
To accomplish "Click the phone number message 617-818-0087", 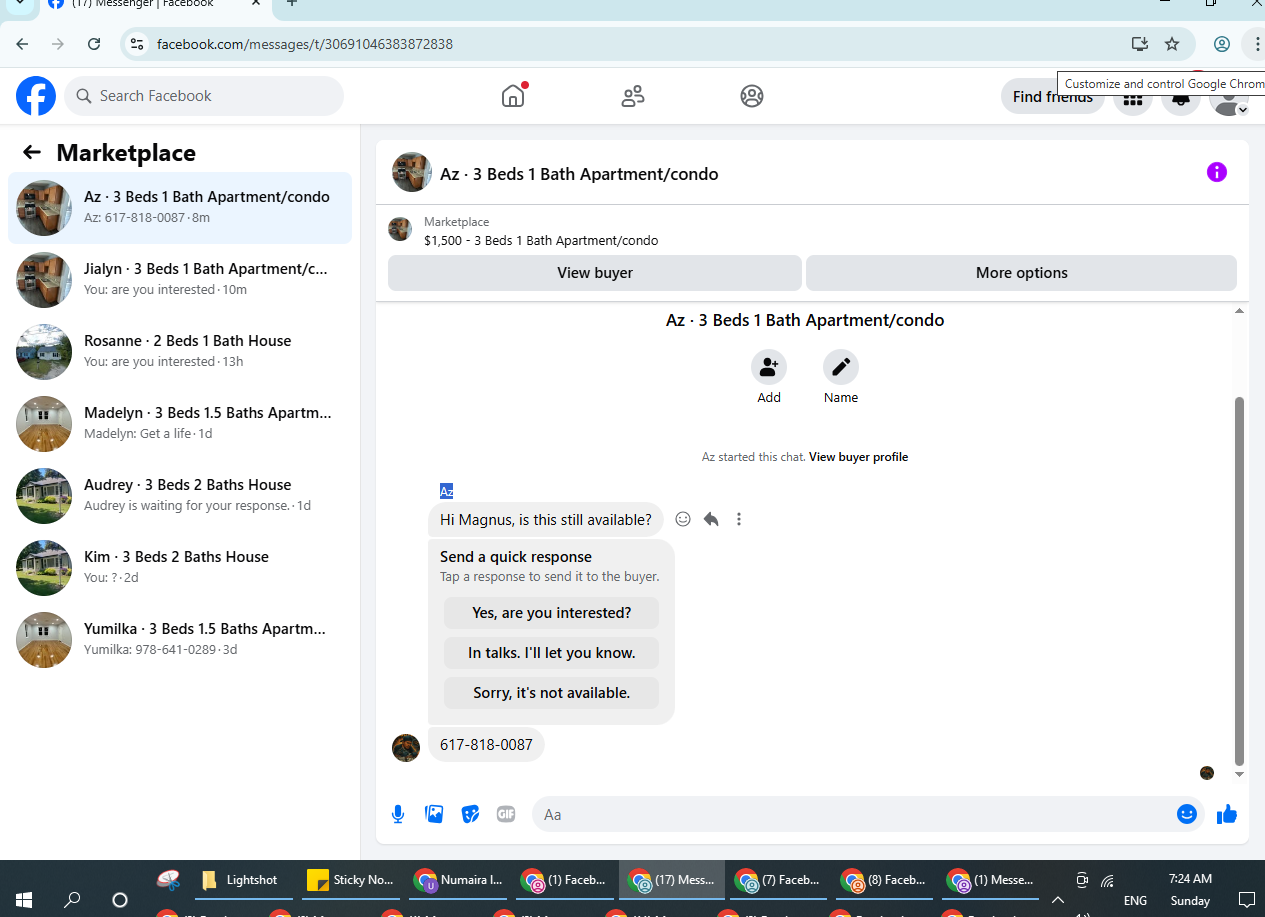I will coord(486,745).
